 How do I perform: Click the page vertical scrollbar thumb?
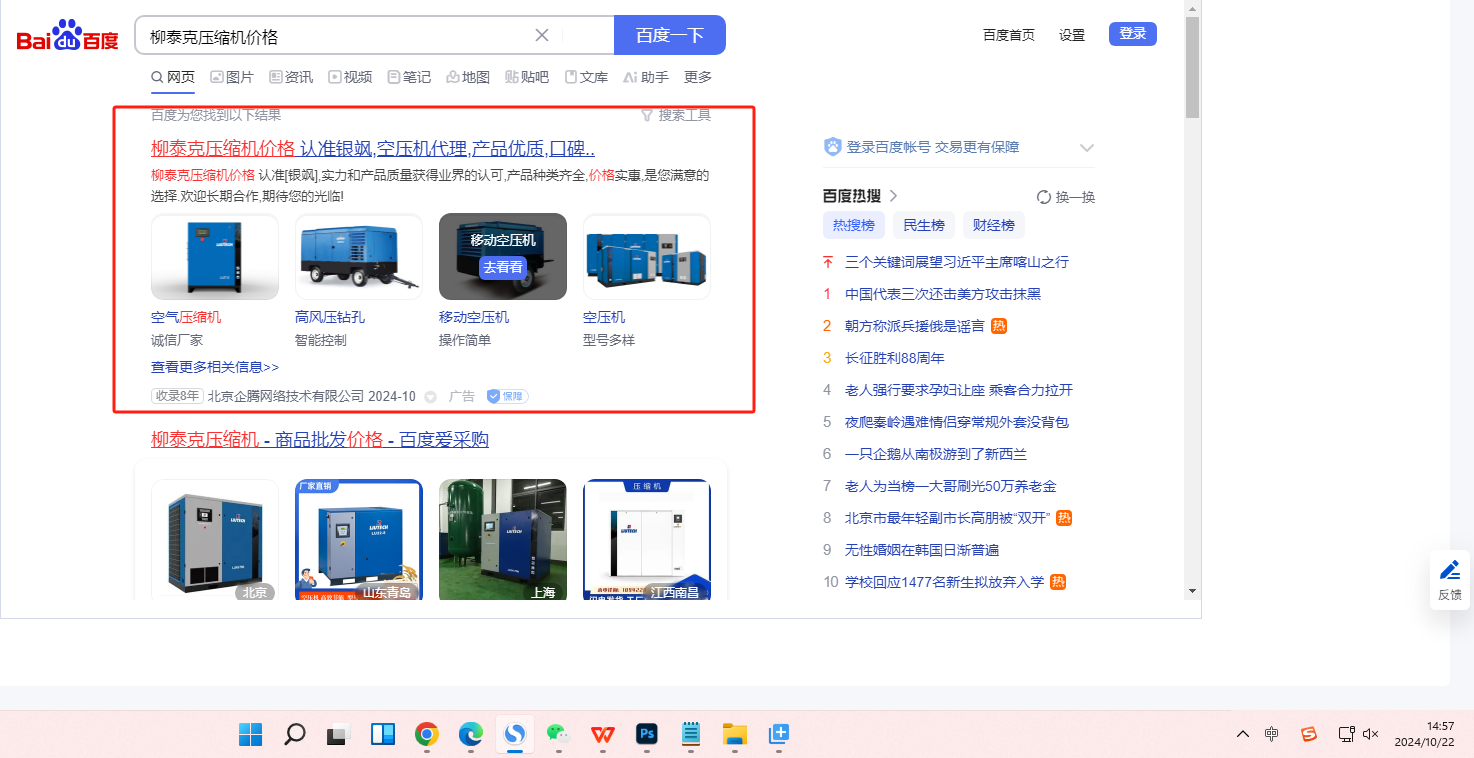click(1192, 67)
